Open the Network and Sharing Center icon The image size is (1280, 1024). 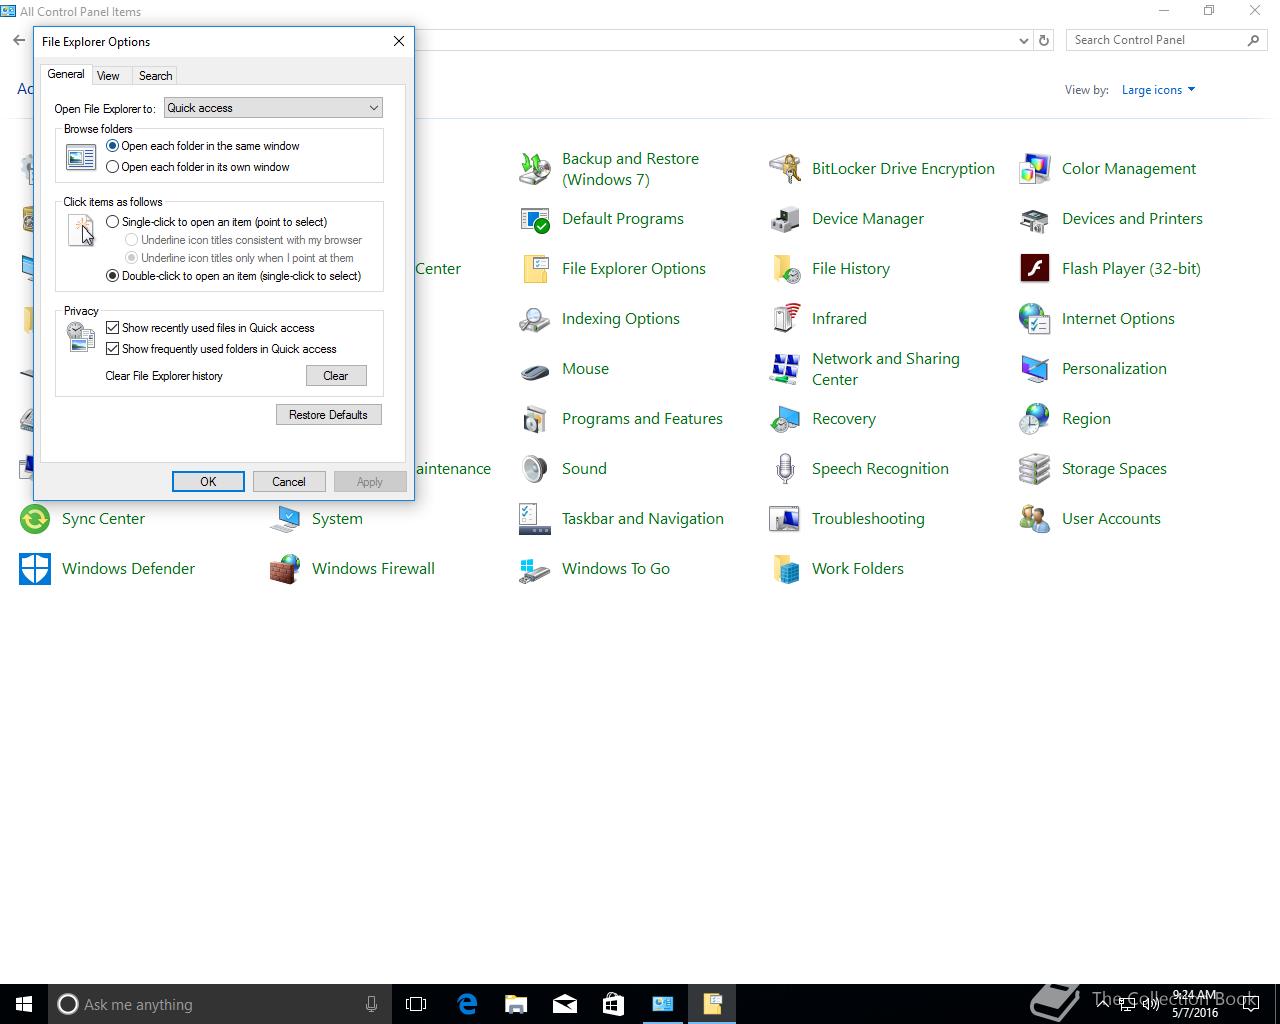coord(785,369)
